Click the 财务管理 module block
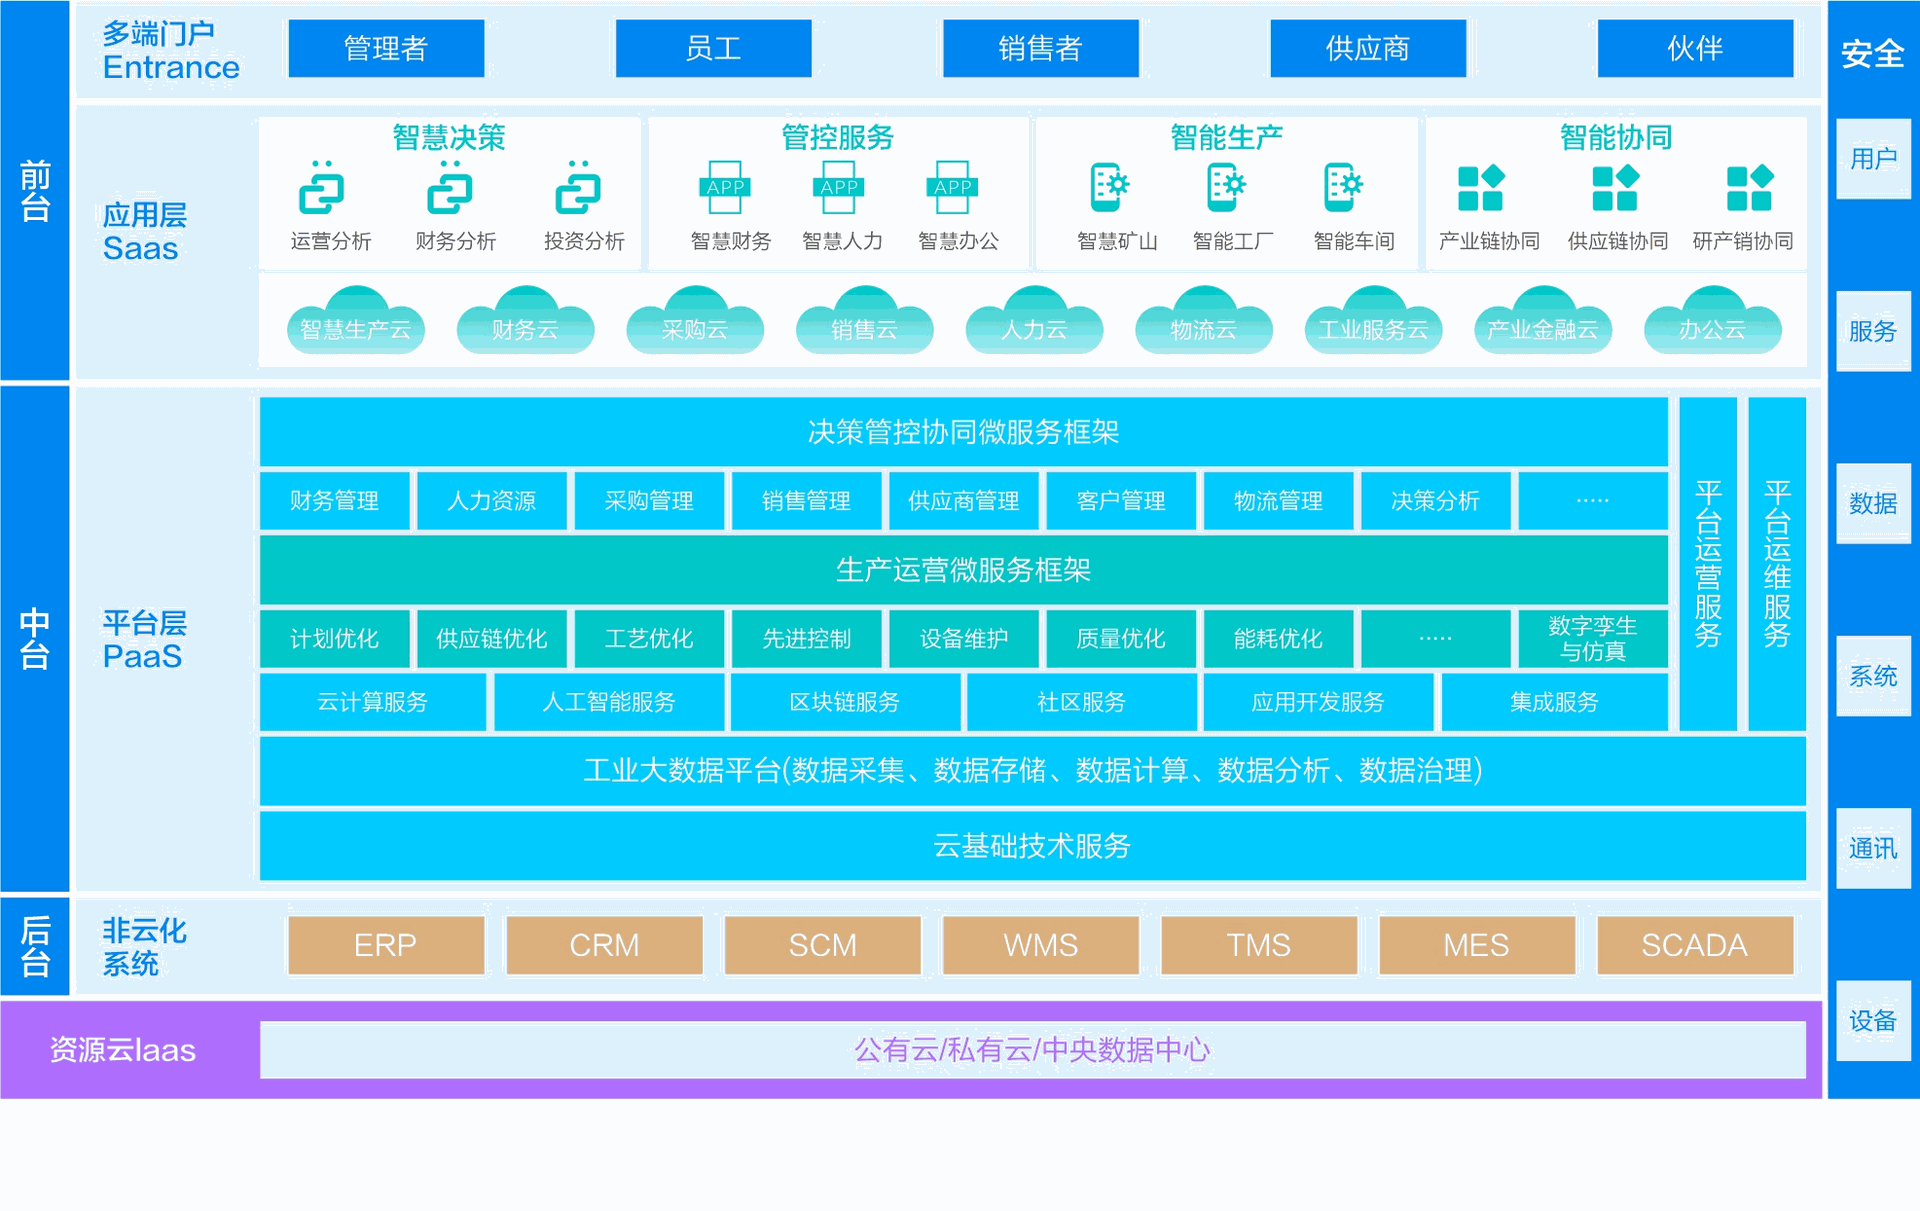1920x1211 pixels. (335, 500)
